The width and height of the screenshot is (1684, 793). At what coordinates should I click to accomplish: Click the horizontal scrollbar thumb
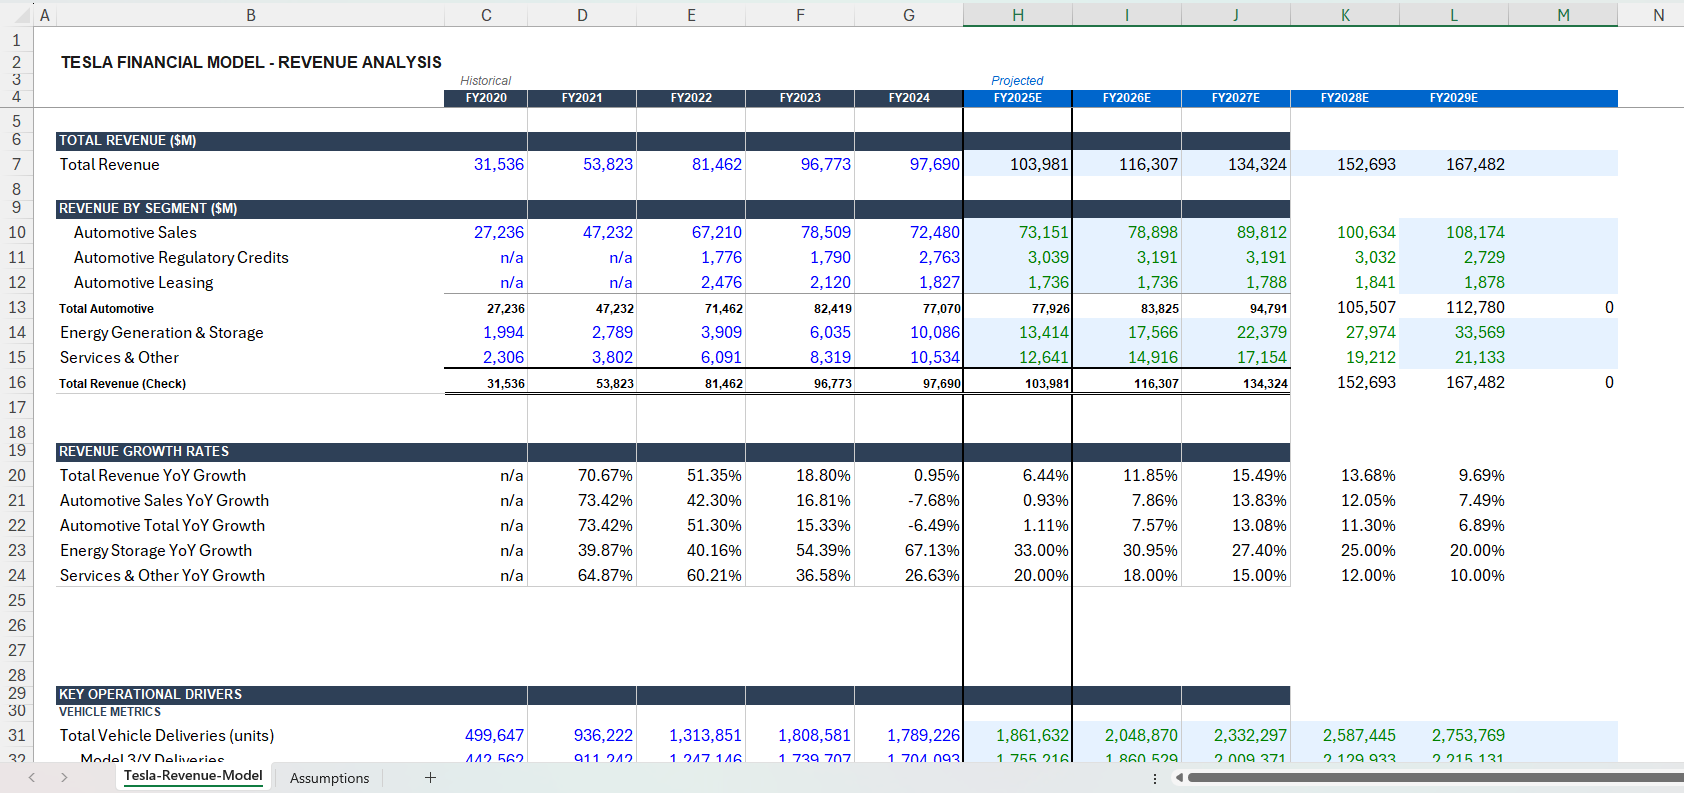(1435, 777)
